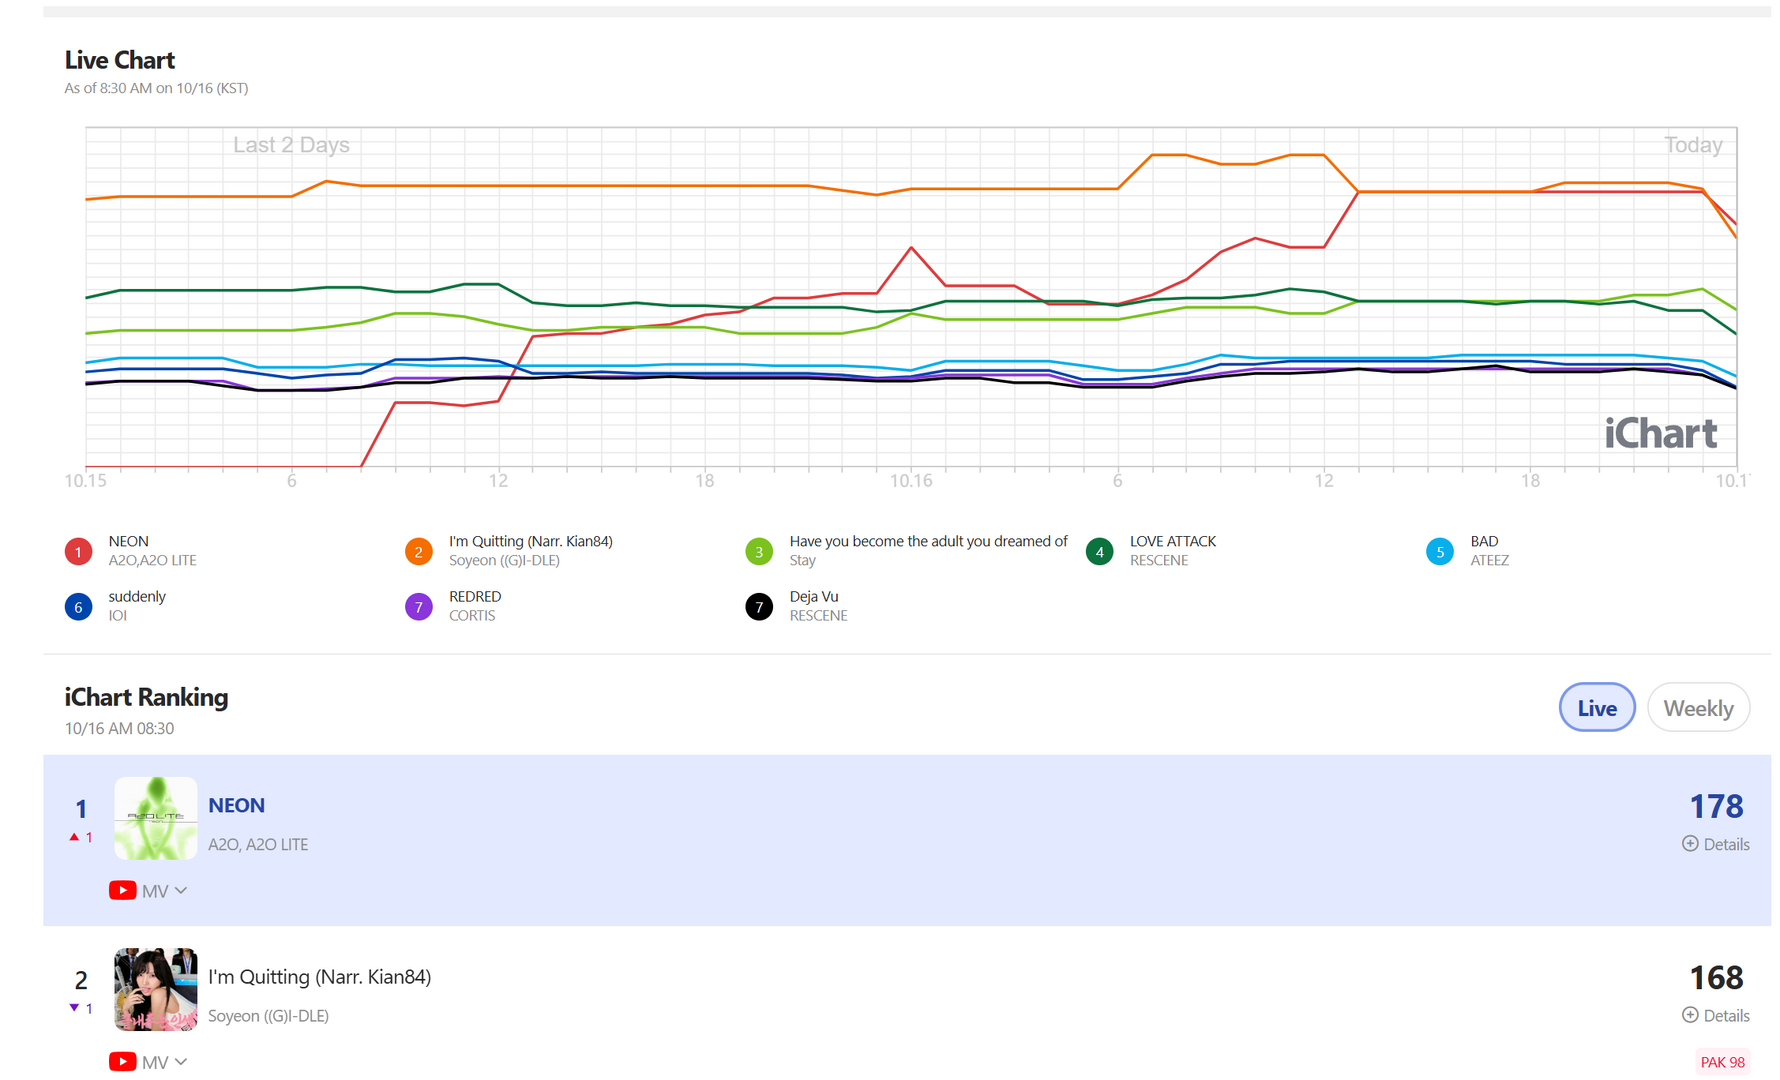Click the 10.15 date marker on chart axis
The width and height of the screenshot is (1780, 1080).
coord(85,481)
